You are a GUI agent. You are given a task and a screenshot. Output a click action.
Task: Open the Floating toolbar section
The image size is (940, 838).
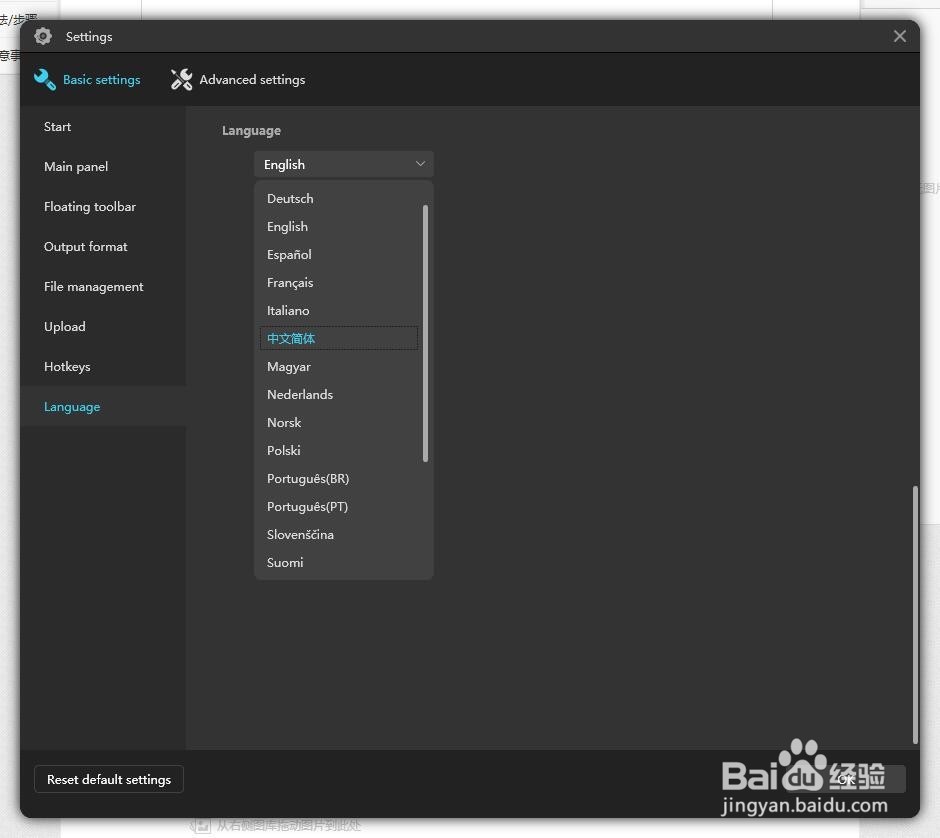pos(103,207)
